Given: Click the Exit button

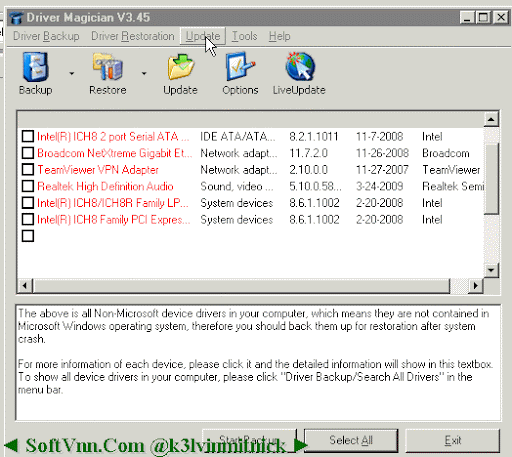Looking at the screenshot, I should [x=453, y=440].
